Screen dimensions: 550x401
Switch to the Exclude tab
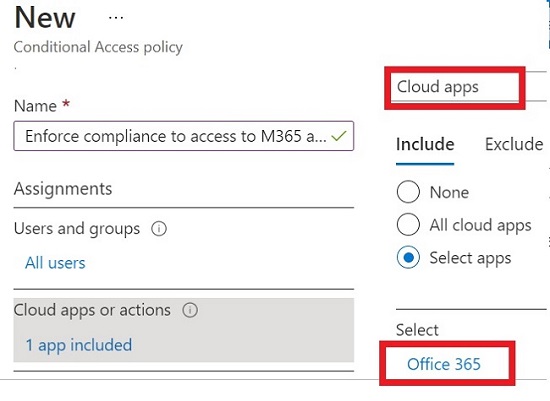click(514, 144)
